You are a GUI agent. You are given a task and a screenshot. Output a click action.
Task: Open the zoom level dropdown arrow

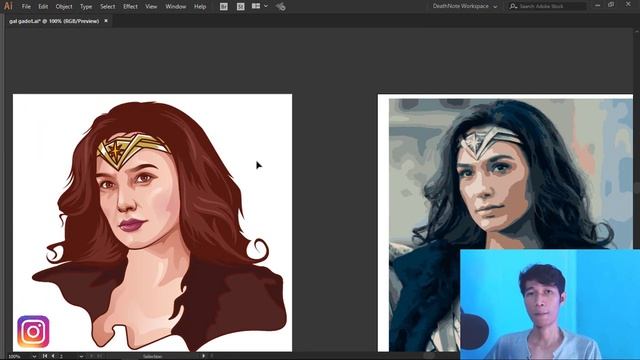click(x=34, y=356)
